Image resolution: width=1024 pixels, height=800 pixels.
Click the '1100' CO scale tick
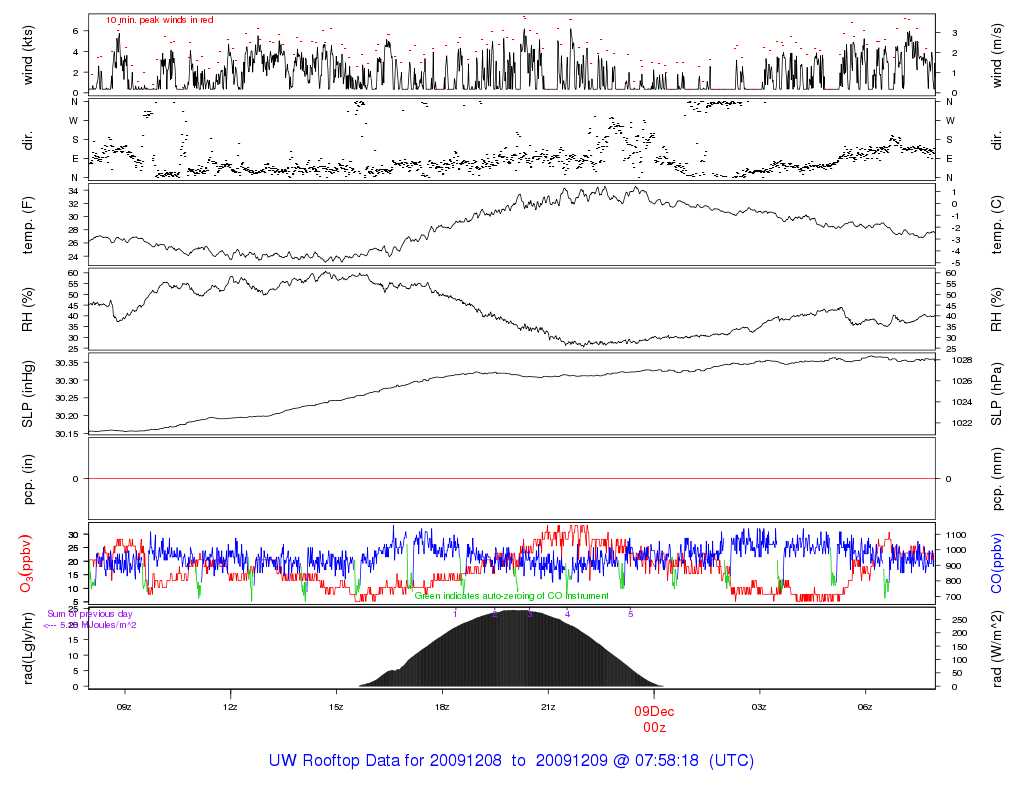957,535
